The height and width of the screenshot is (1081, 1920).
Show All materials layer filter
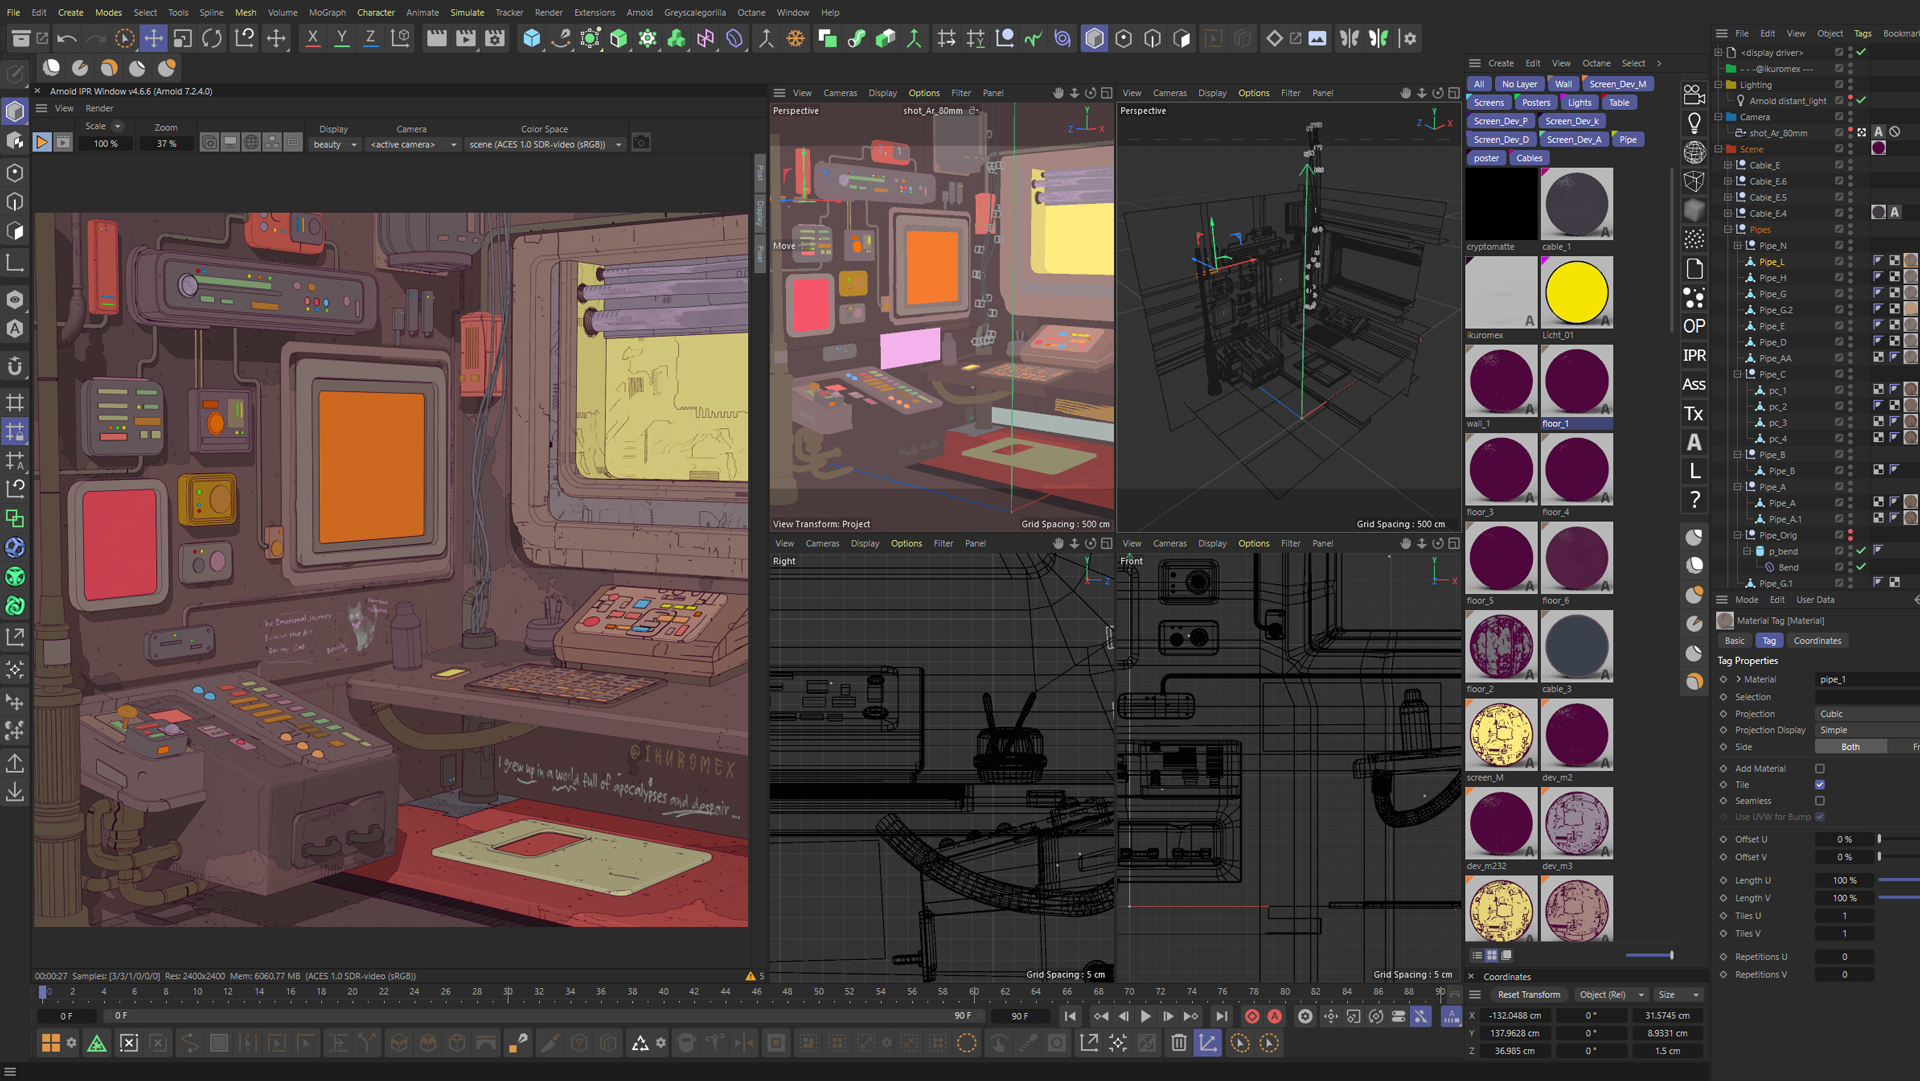(x=1479, y=84)
